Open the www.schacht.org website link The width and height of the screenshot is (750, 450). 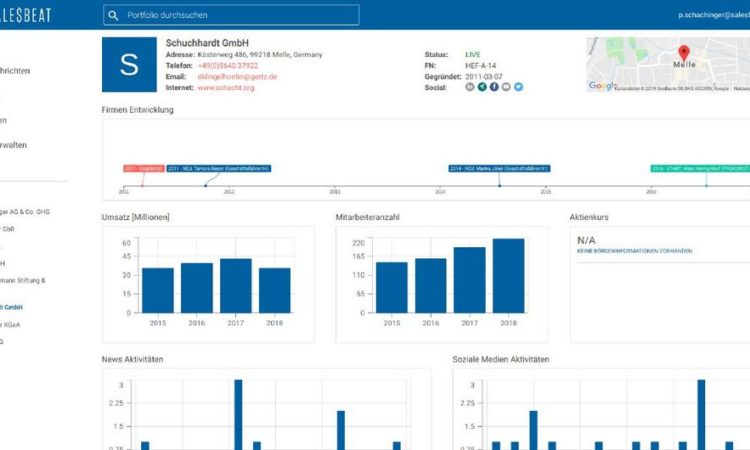tap(226, 88)
